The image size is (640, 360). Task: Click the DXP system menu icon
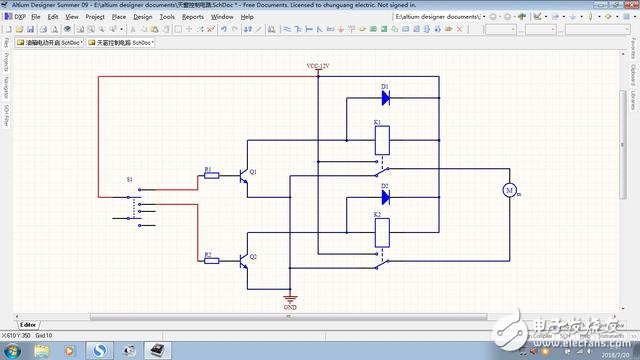coord(15,17)
